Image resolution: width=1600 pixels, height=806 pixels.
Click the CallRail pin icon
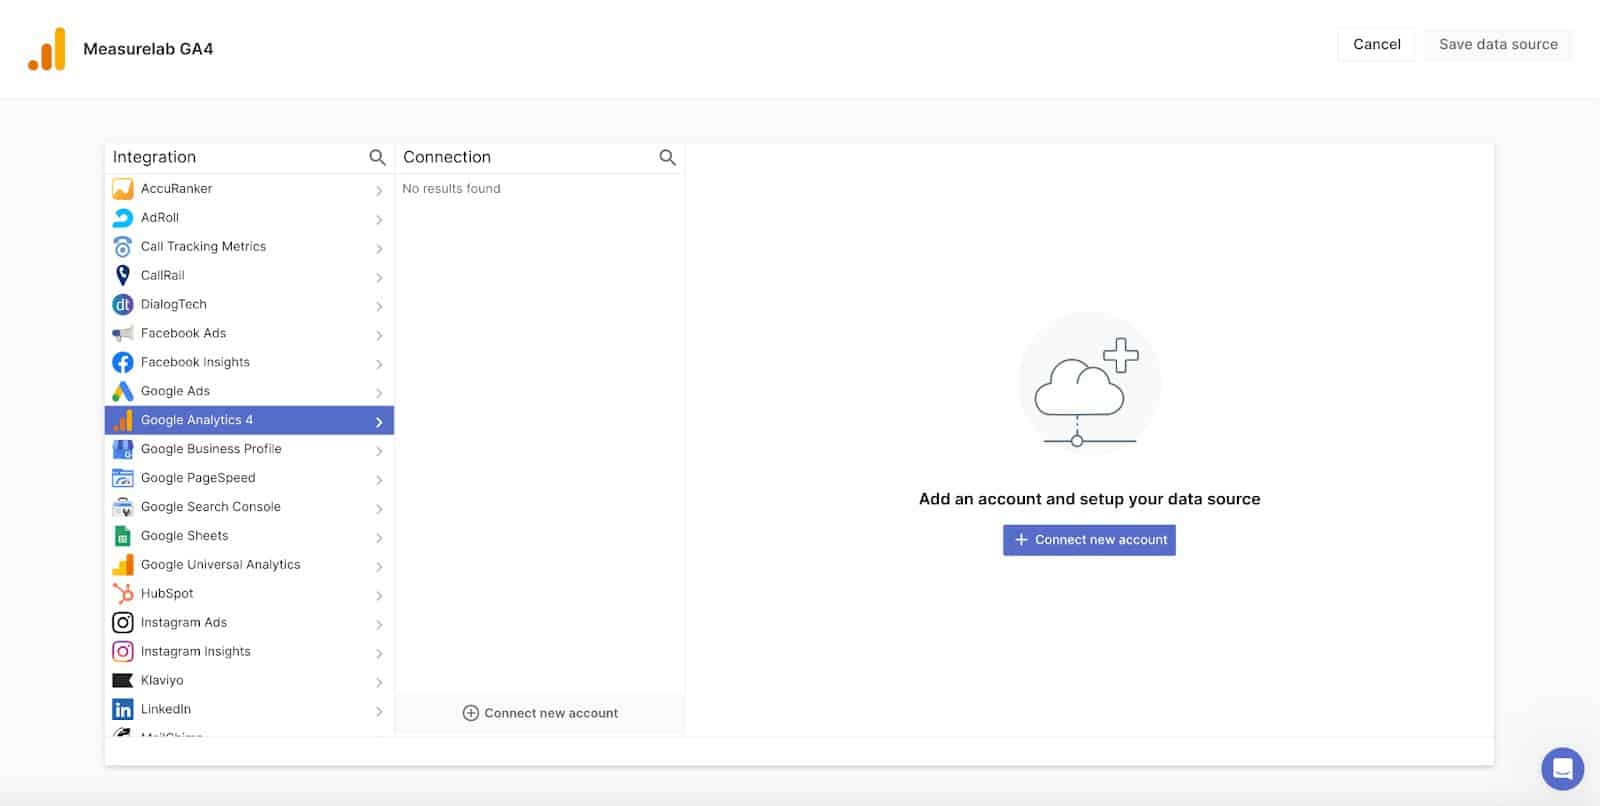(x=123, y=276)
